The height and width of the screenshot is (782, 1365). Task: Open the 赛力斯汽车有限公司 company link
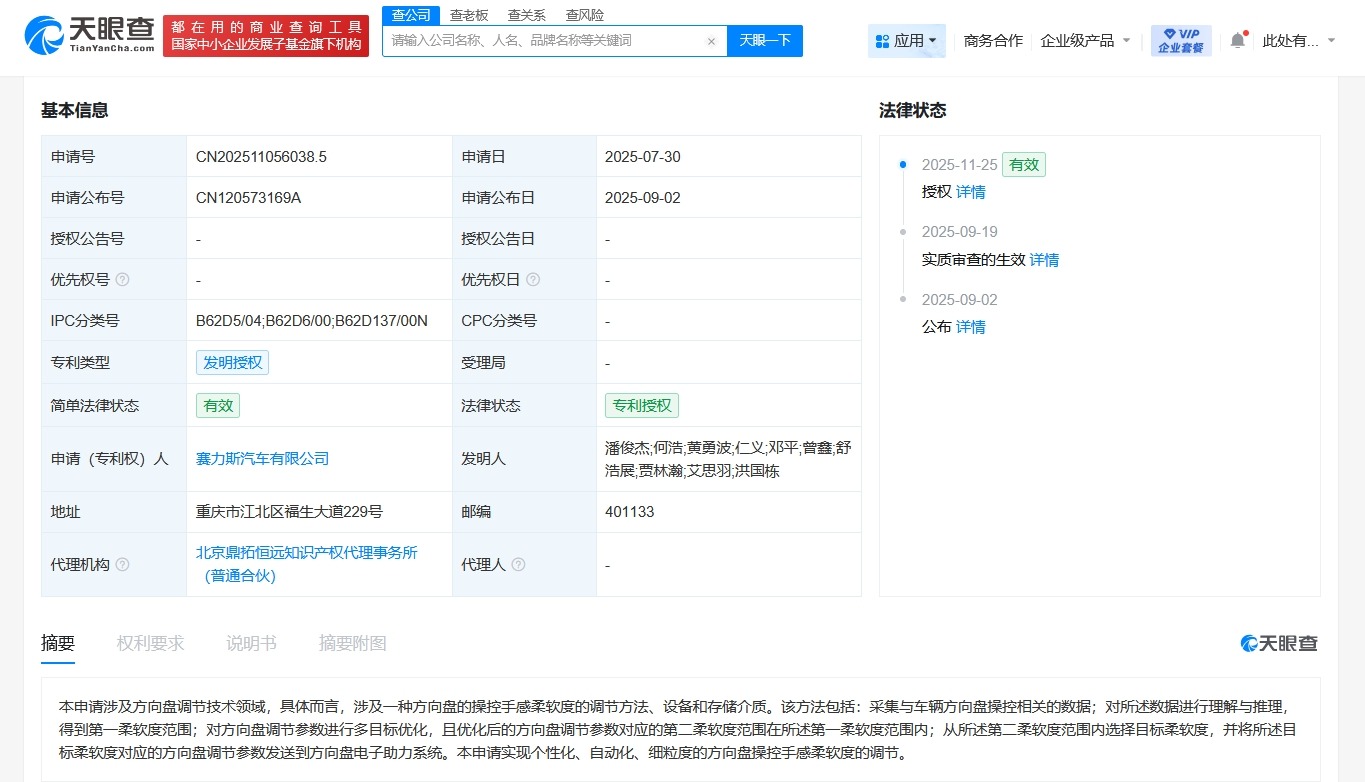[264, 458]
